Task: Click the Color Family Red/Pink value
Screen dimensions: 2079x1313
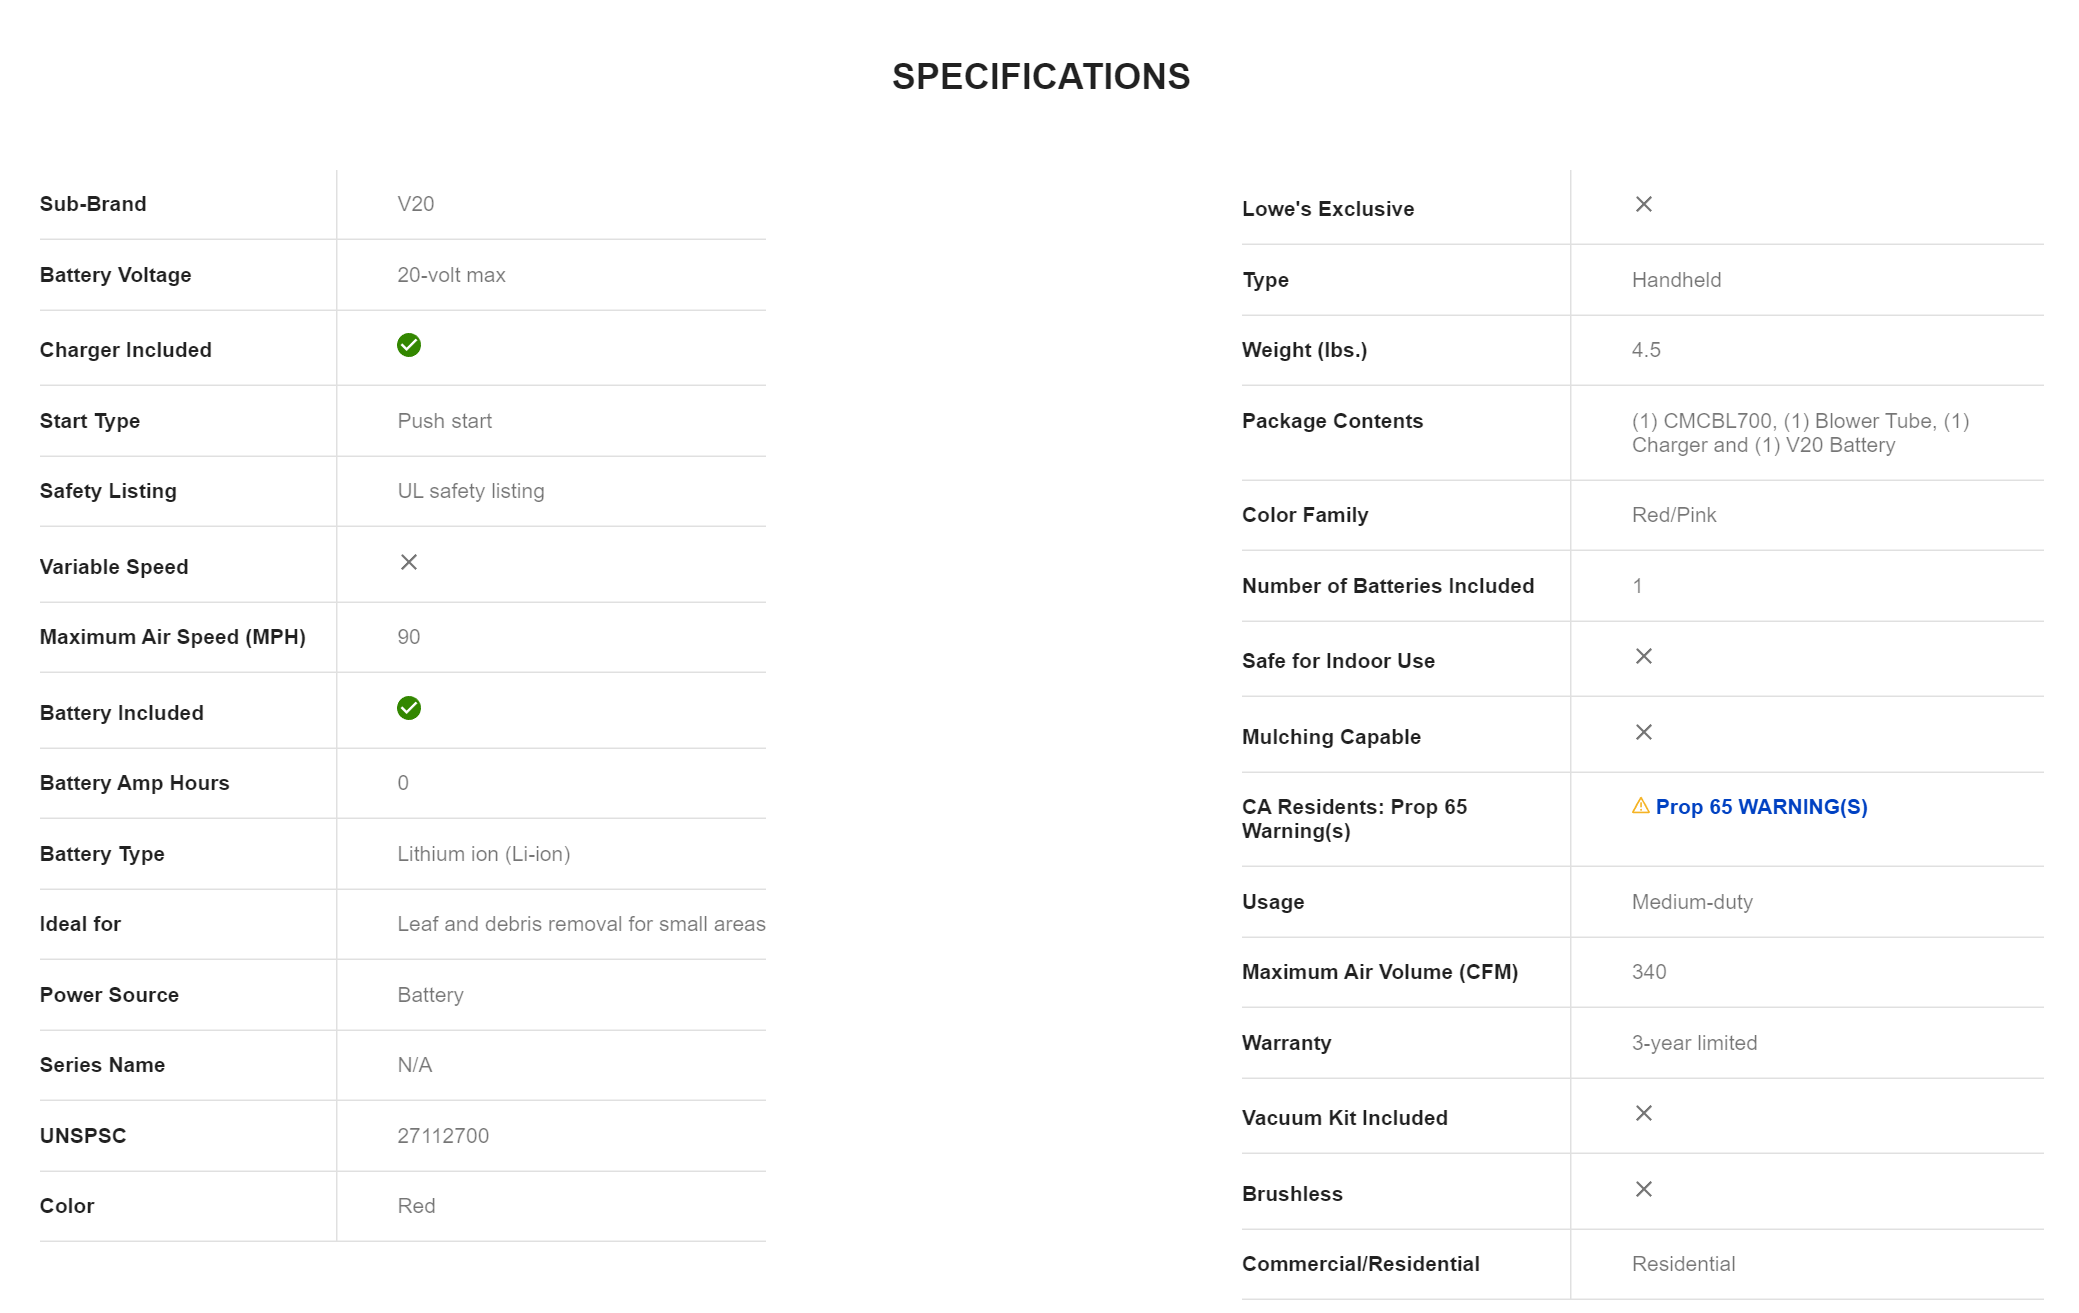Action: [1673, 515]
